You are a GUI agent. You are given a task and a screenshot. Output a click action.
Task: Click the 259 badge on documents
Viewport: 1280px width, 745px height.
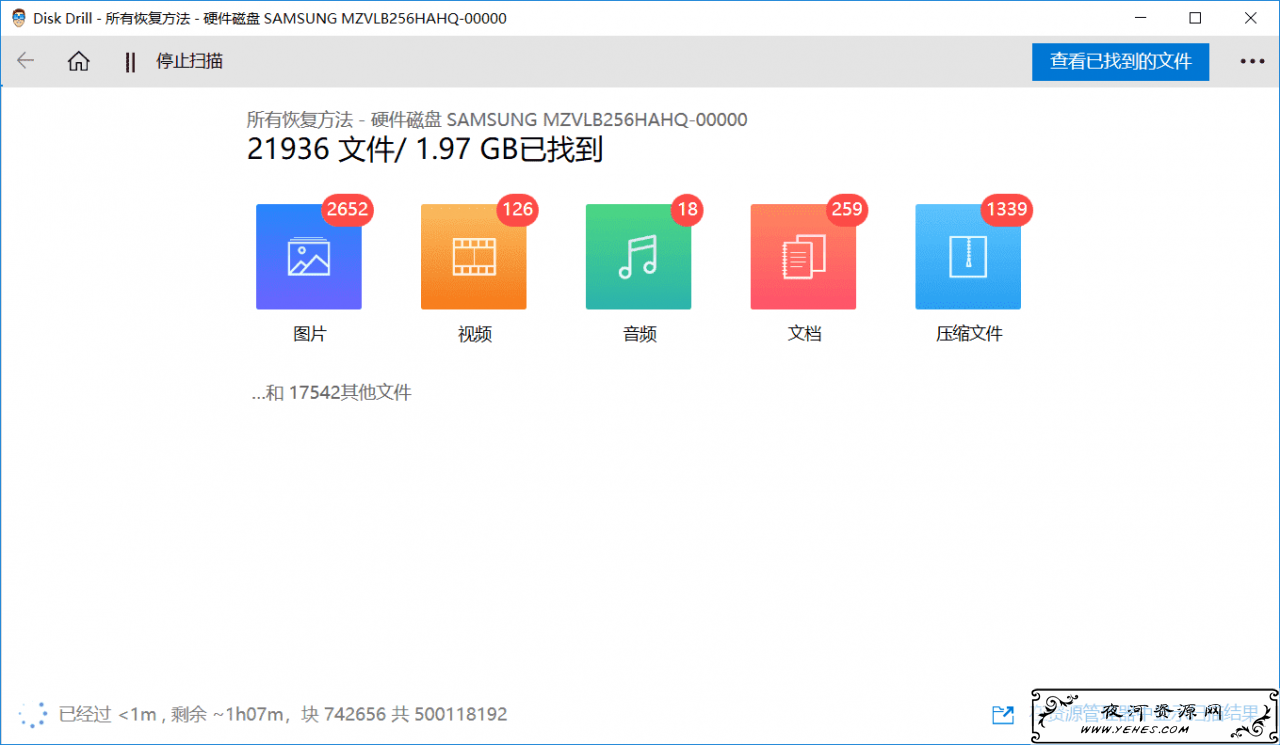point(847,210)
